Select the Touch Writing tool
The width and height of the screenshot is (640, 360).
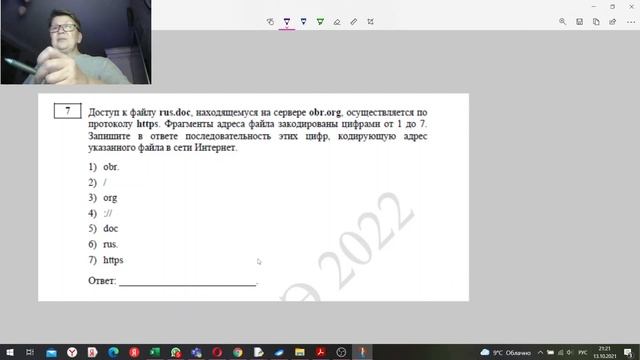click(x=270, y=22)
